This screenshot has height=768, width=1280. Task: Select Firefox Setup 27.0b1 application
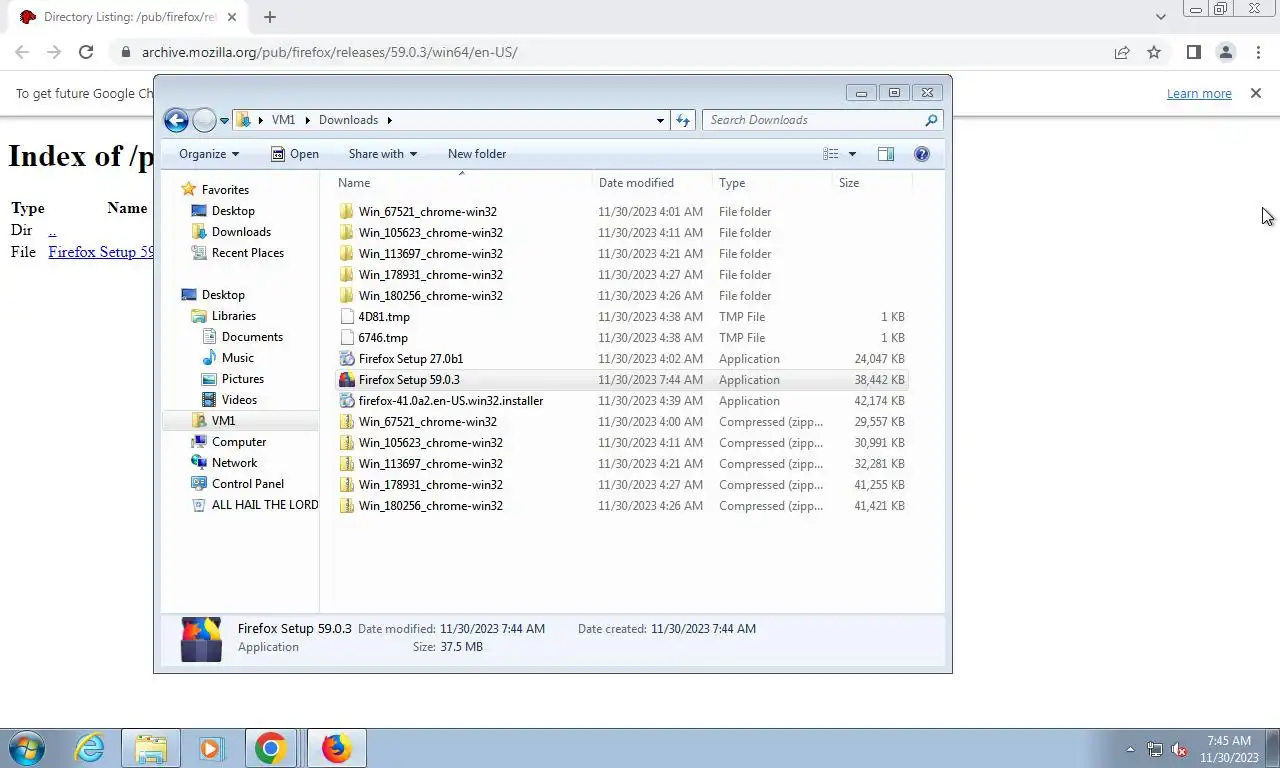coord(621,359)
